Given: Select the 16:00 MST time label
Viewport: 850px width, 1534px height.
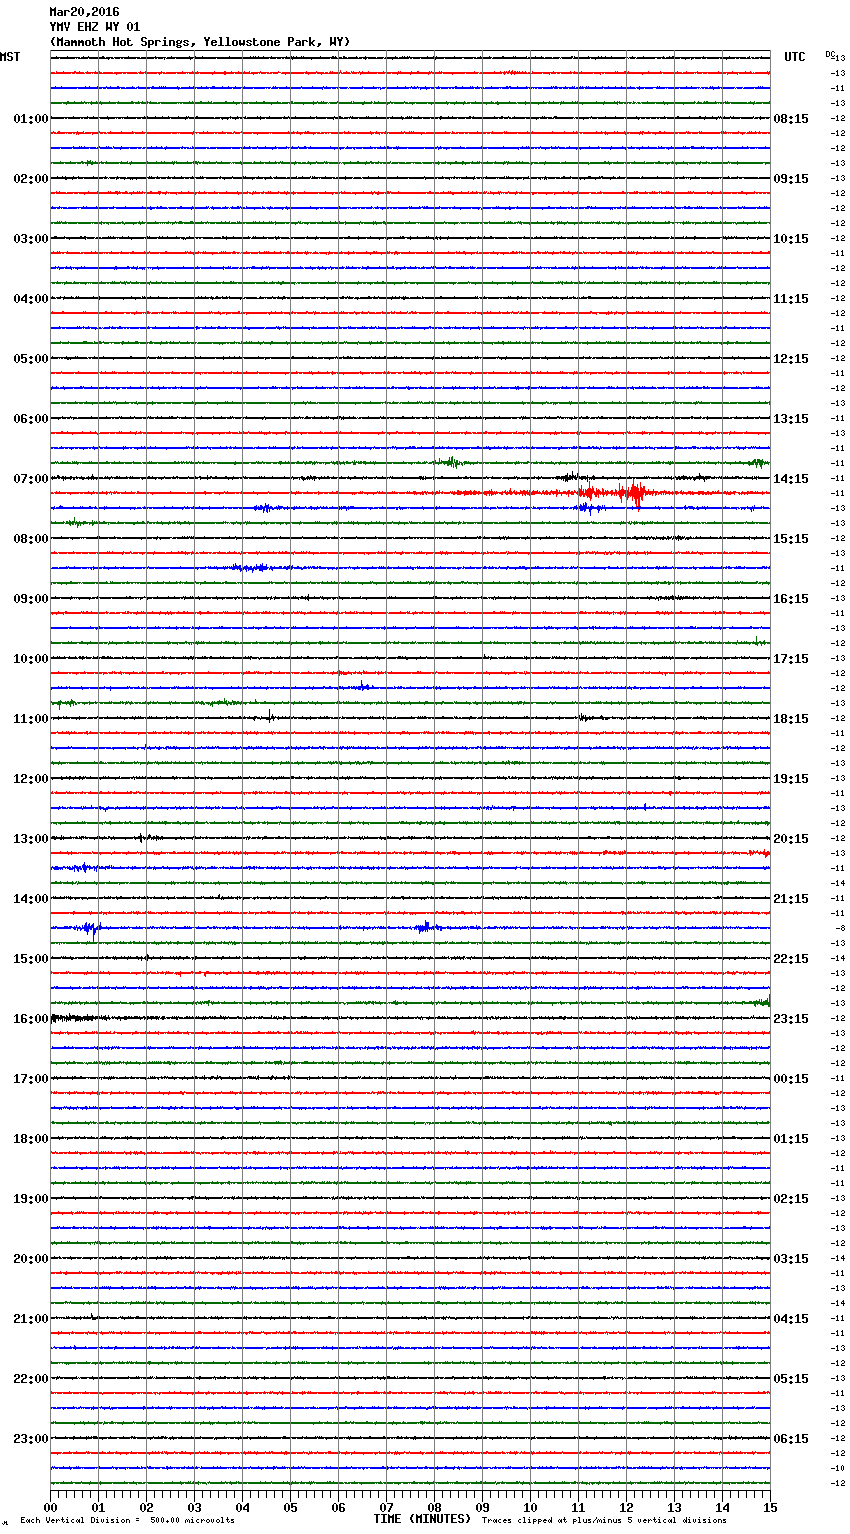Looking at the screenshot, I should coord(31,1019).
